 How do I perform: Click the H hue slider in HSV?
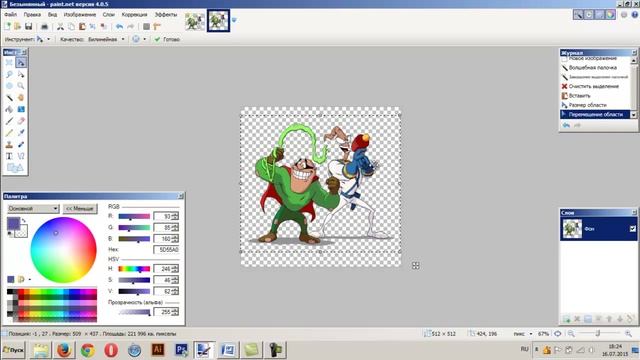coord(134,269)
